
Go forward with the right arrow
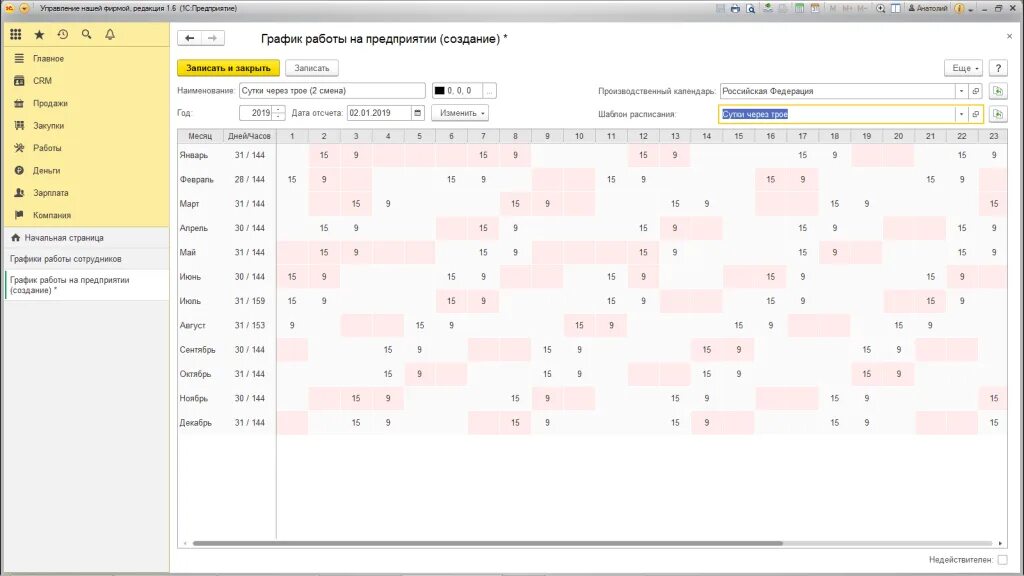[x=213, y=38]
